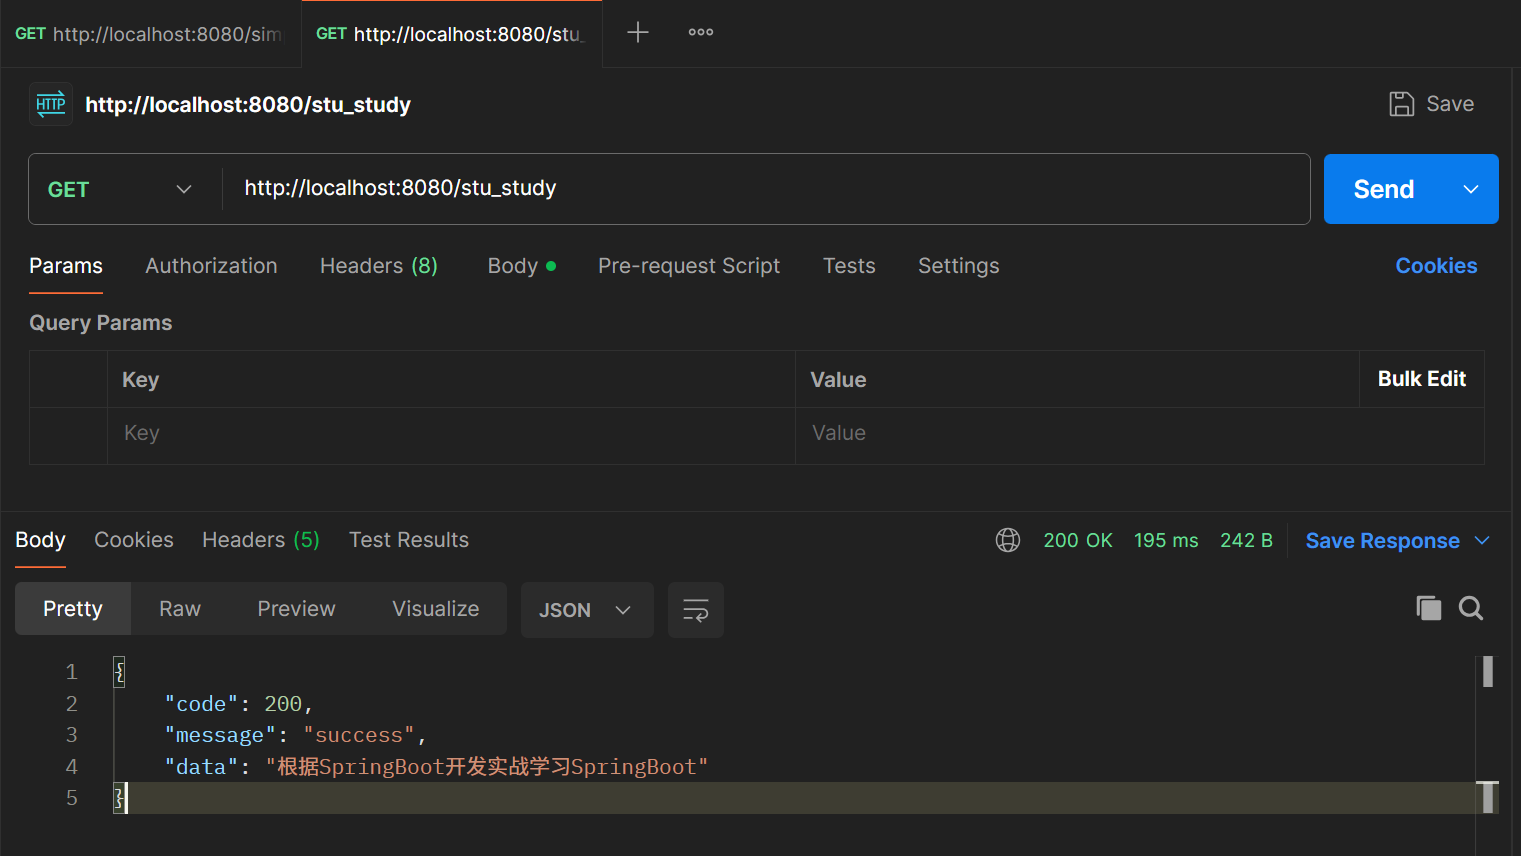Click the network globe icon in response bar
The height and width of the screenshot is (856, 1521).
click(1008, 540)
